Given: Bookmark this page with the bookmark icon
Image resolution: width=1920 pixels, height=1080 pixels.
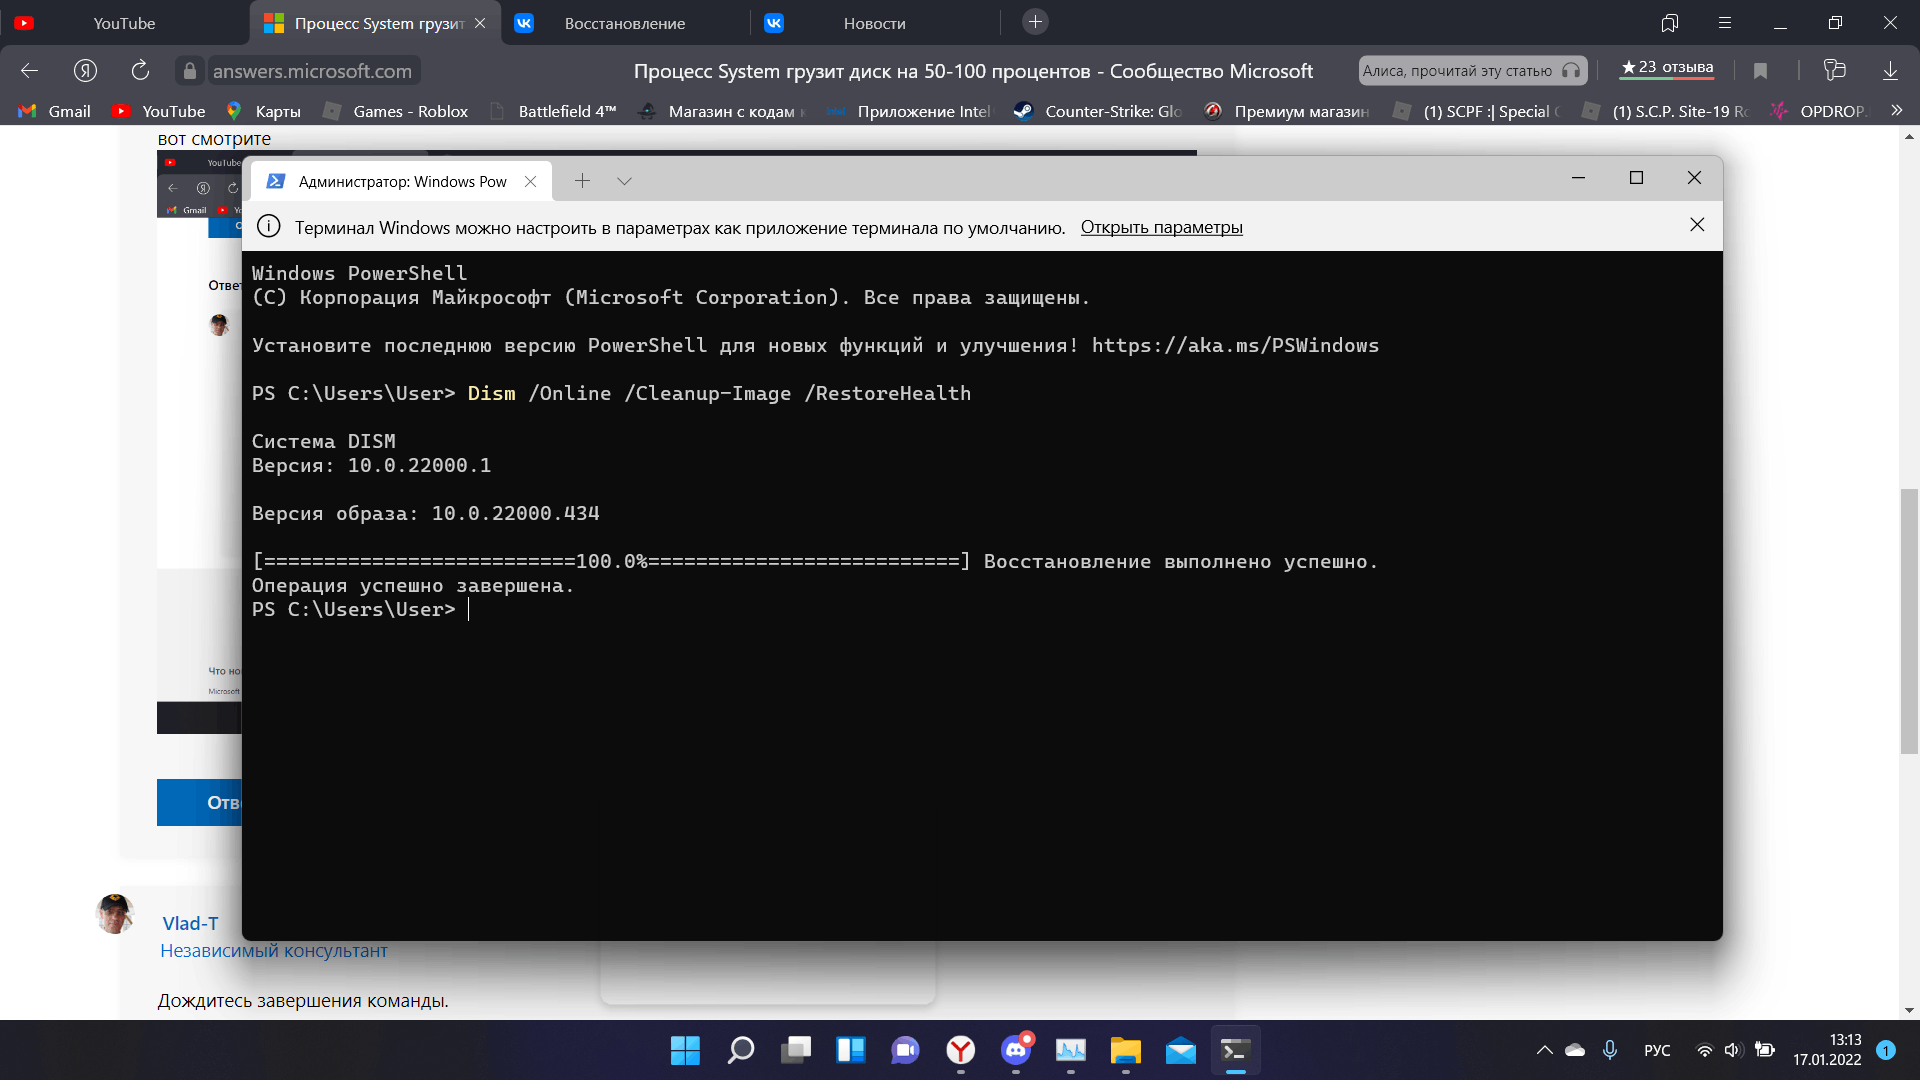Looking at the screenshot, I should [x=1760, y=70].
